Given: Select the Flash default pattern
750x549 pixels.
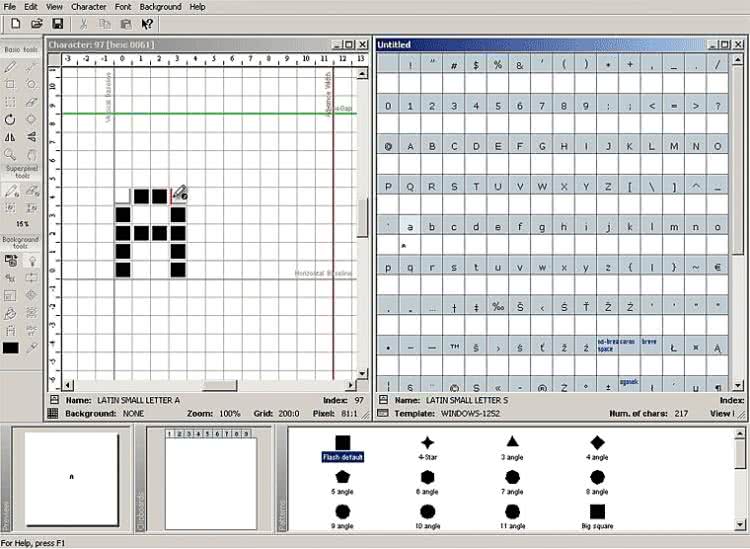Looking at the screenshot, I should 342,448.
